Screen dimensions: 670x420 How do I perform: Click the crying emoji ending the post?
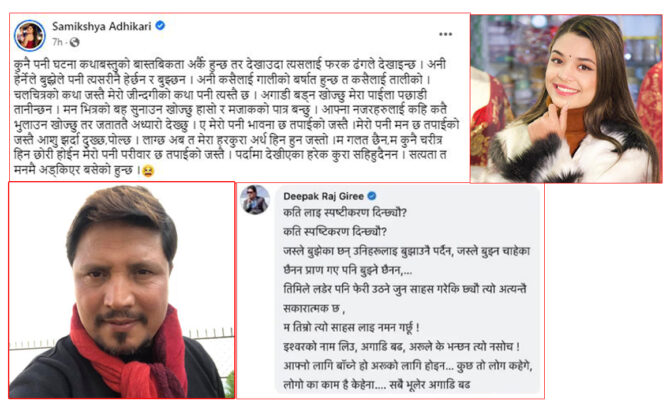[x=148, y=170]
